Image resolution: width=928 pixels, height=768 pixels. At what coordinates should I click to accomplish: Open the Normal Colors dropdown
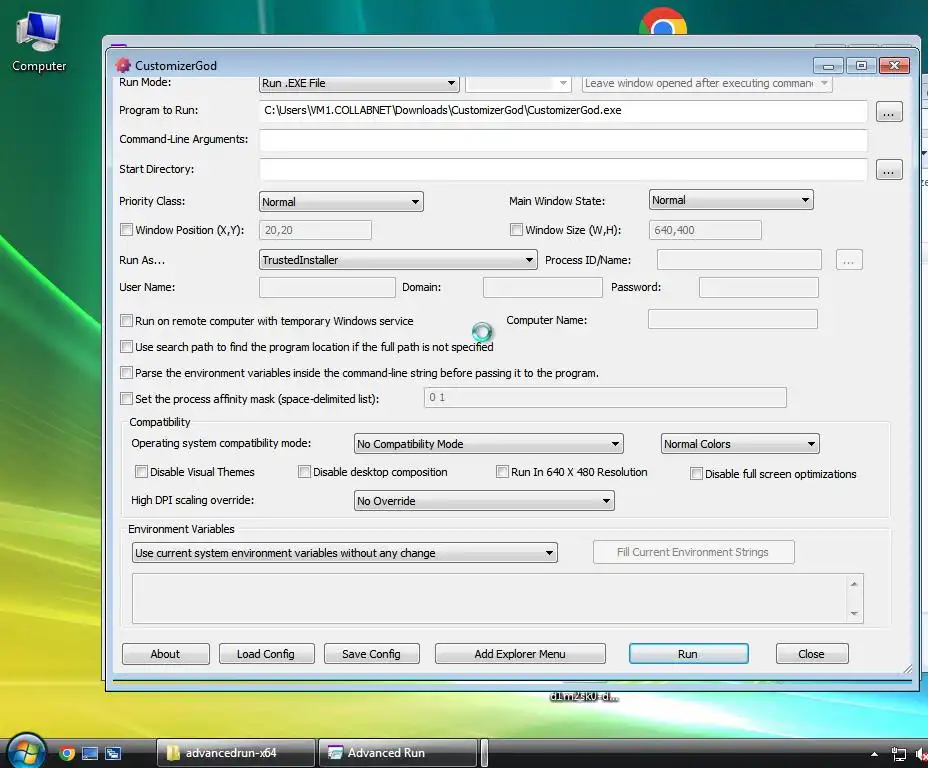point(740,444)
